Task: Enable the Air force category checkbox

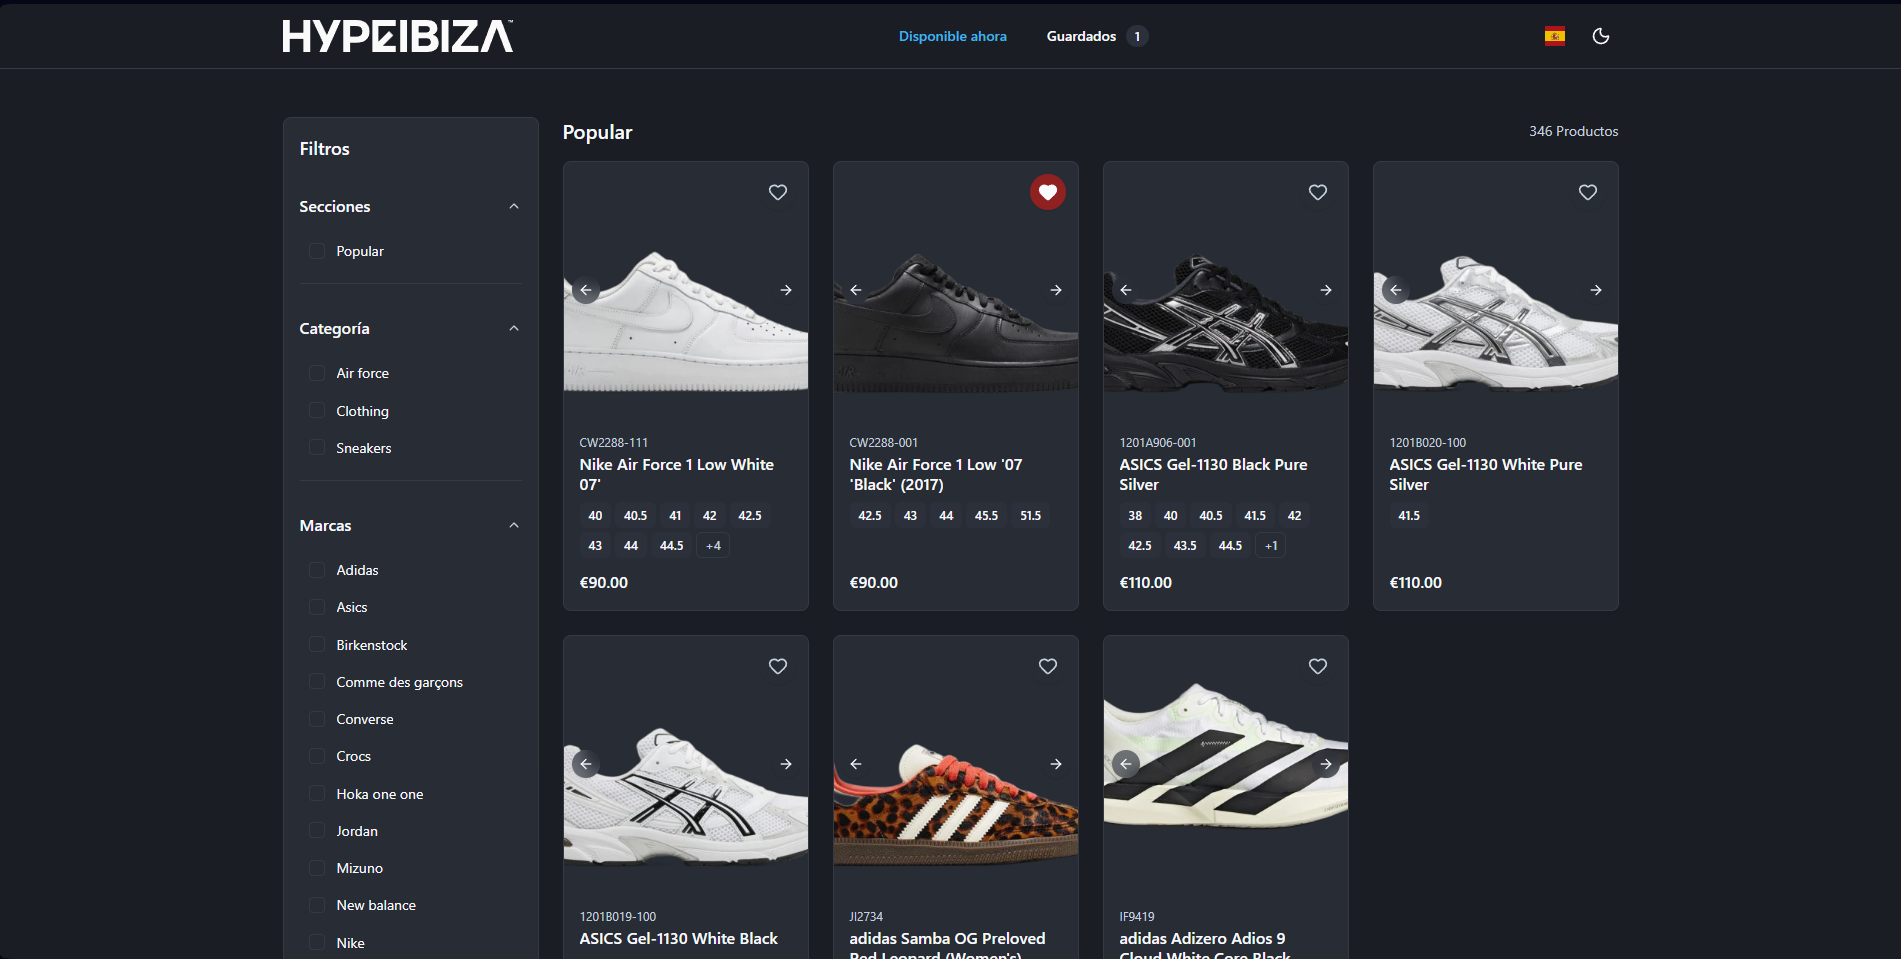Action: pyautogui.click(x=317, y=373)
